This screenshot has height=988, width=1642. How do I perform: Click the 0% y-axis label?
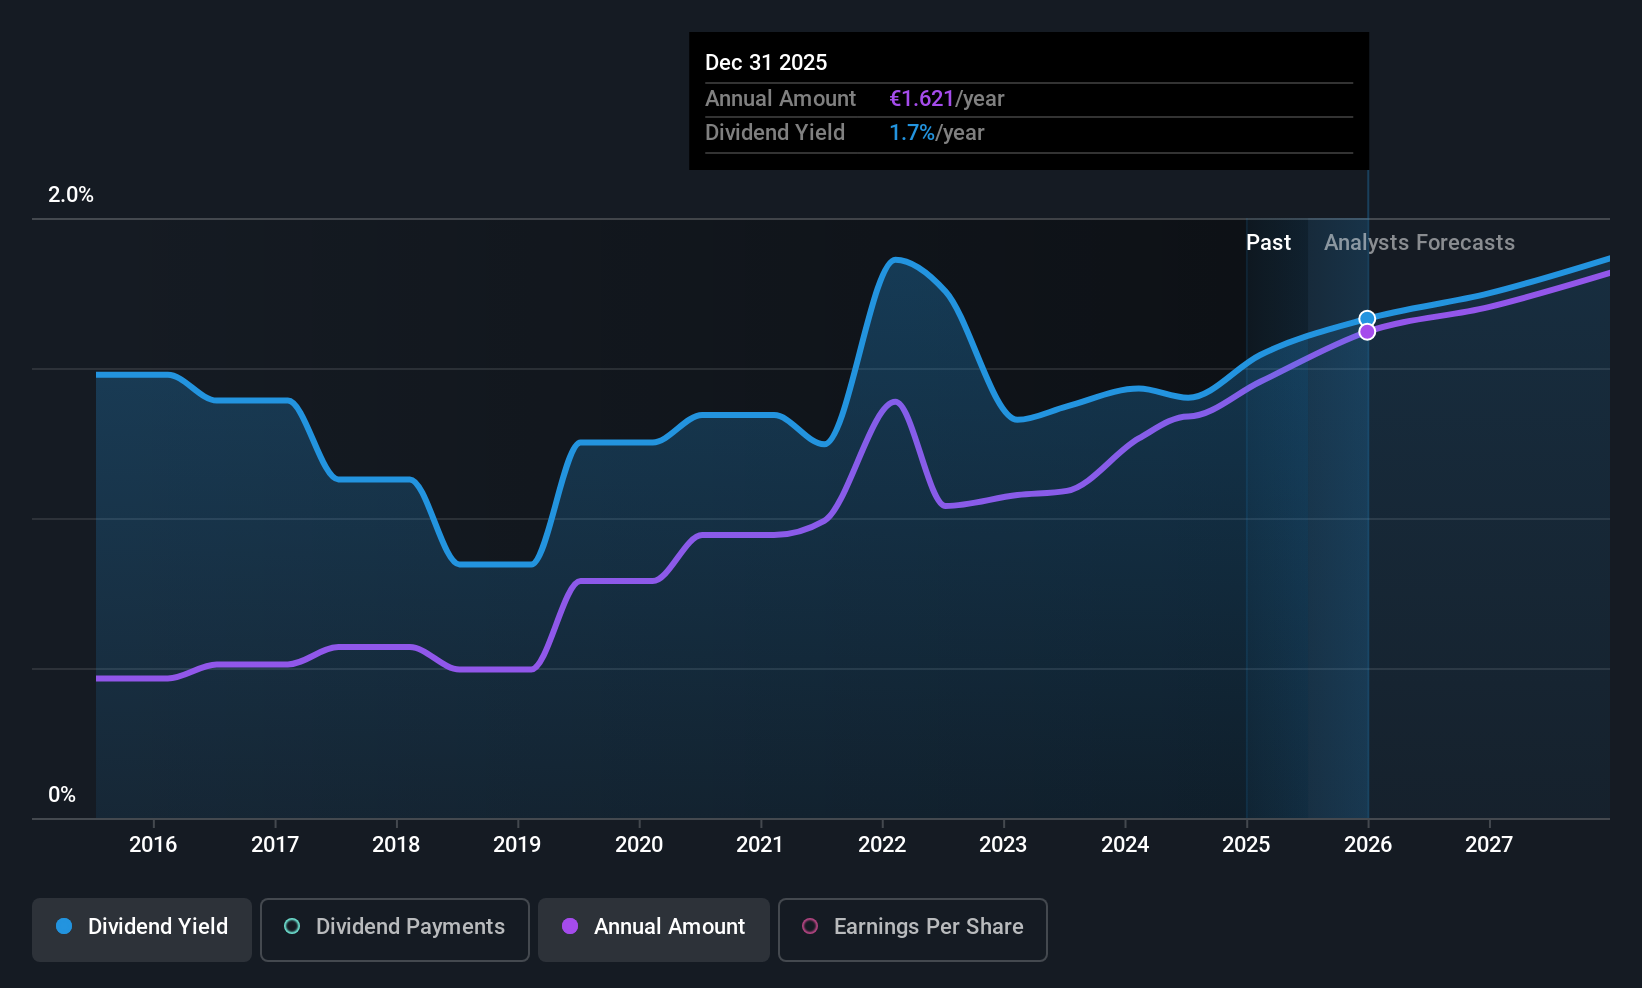click(62, 795)
